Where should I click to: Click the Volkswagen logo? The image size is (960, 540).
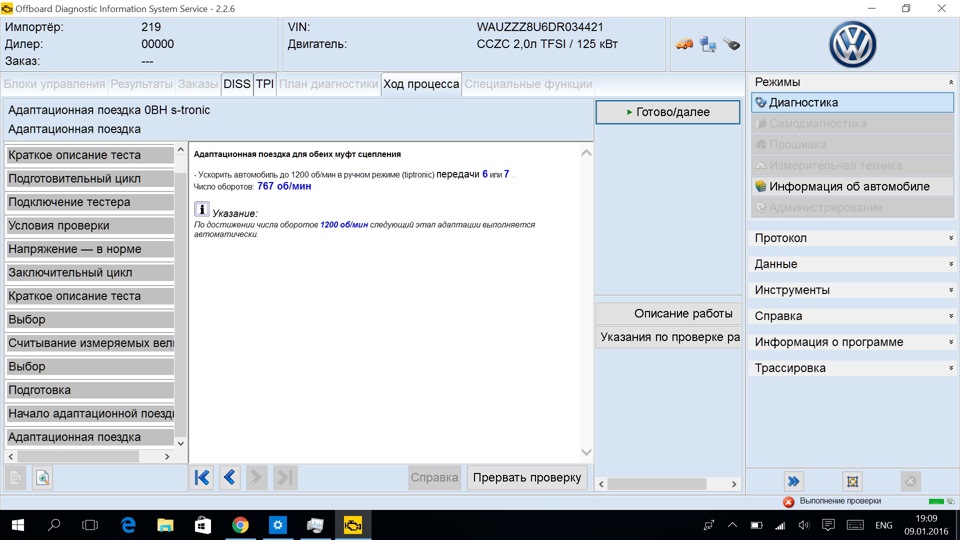(852, 45)
